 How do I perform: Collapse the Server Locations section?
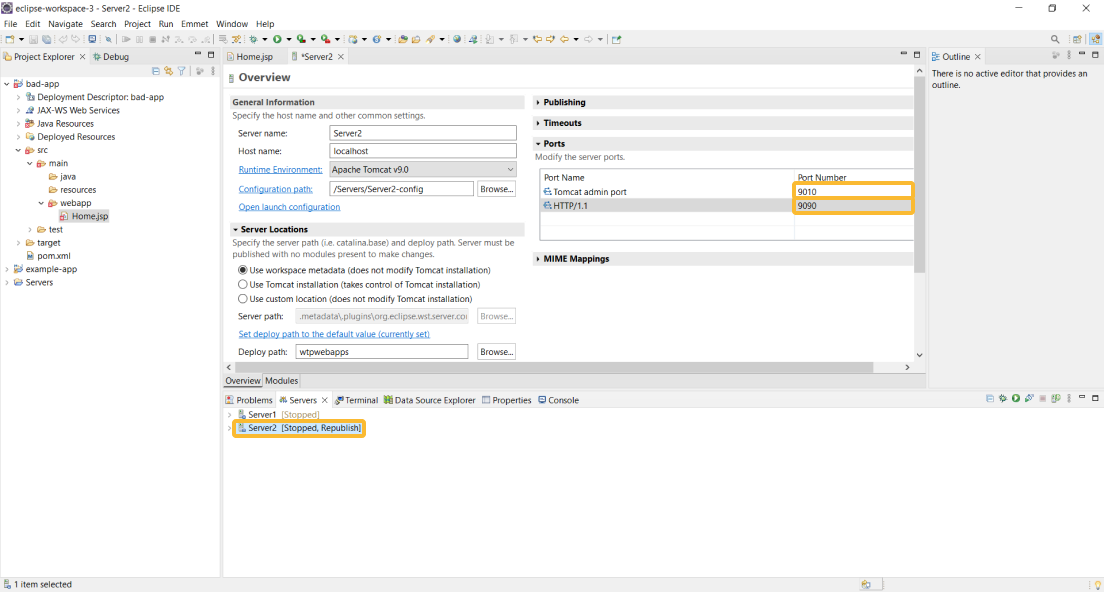pos(235,229)
